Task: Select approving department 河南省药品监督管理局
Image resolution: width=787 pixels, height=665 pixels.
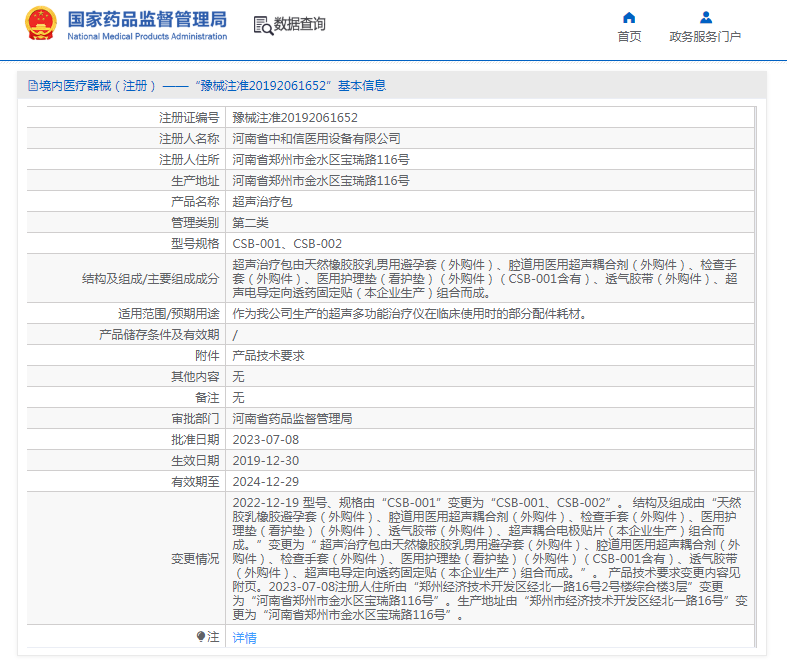Action: click(292, 419)
